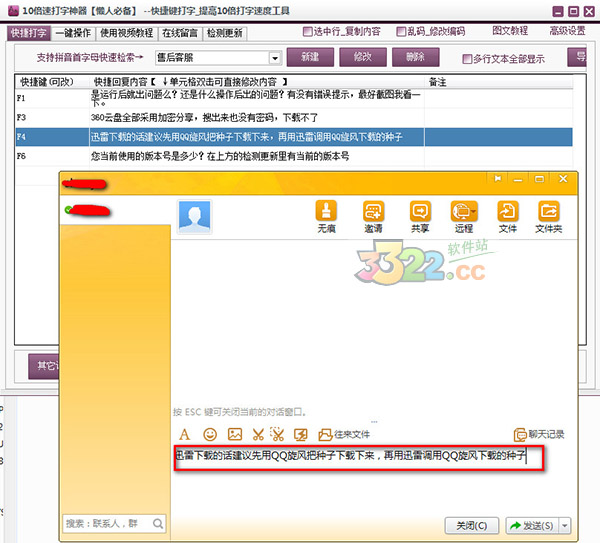Click the partially hidden 其它 button
600x543 pixels.
[x=44, y=366]
